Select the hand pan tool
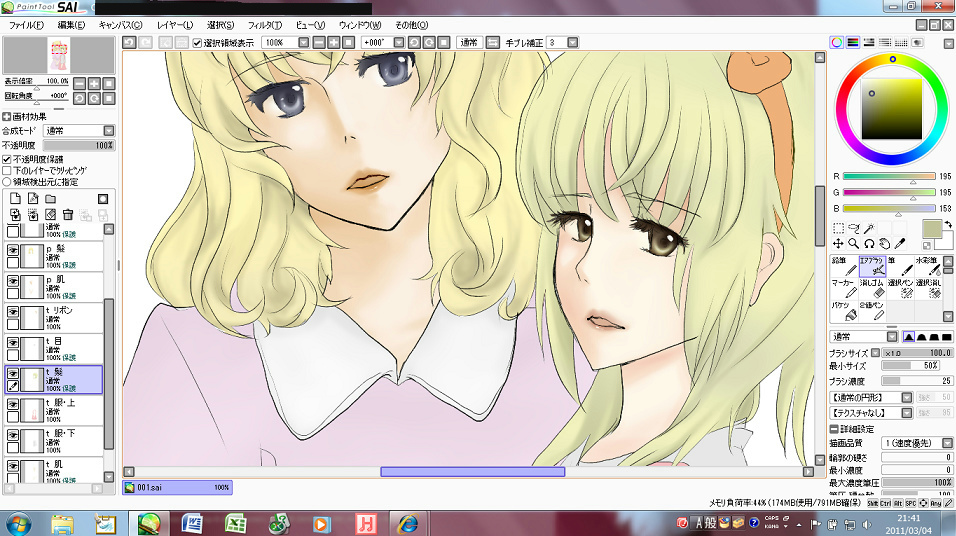This screenshot has height=536, width=956. tap(884, 243)
